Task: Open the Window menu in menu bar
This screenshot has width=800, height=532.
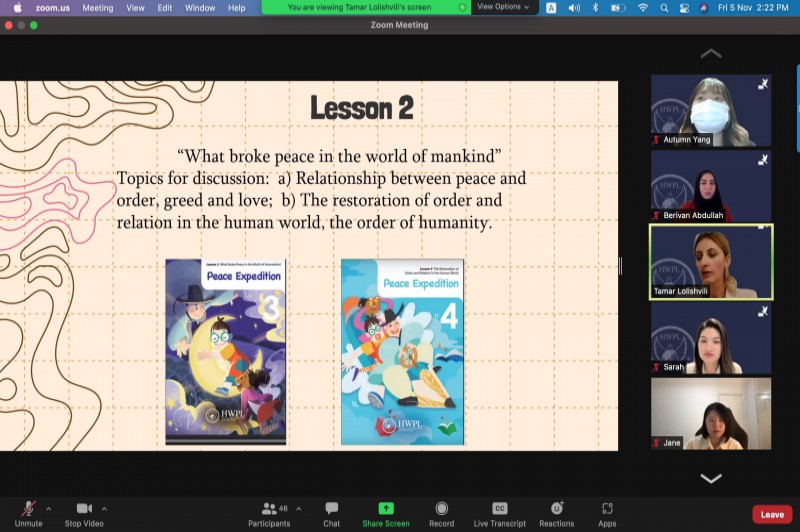Action: pyautogui.click(x=200, y=7)
